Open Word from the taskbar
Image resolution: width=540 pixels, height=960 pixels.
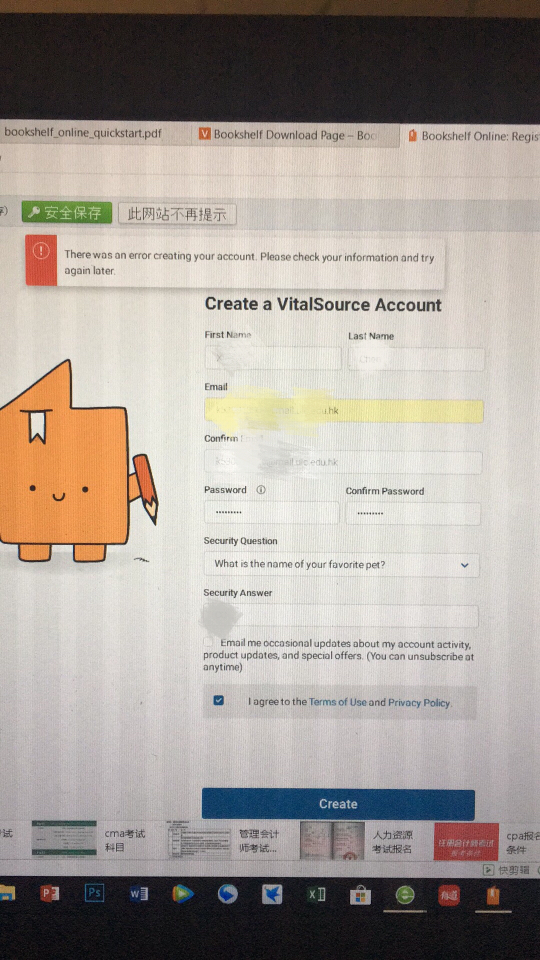click(x=138, y=894)
